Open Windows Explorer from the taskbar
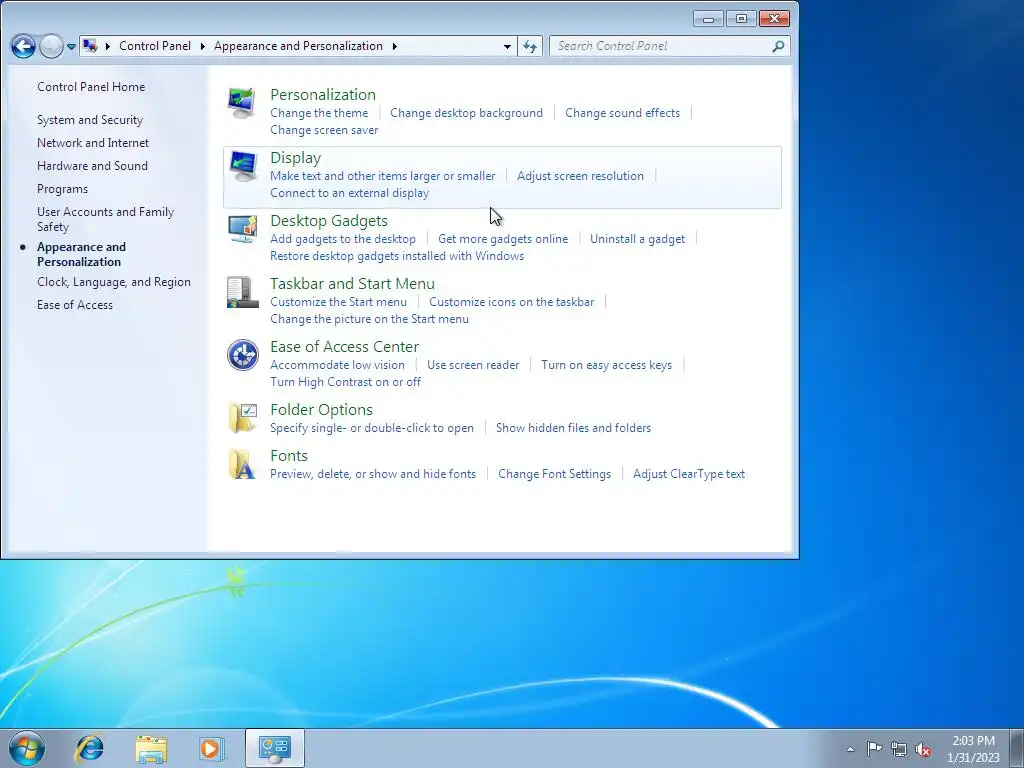The width and height of the screenshot is (1024, 768). [x=151, y=748]
